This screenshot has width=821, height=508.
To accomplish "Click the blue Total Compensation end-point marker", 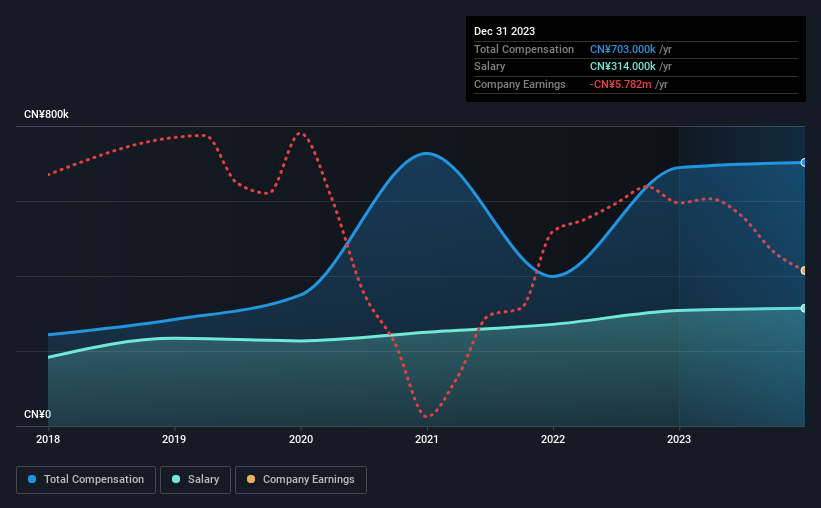I will click(x=804, y=163).
